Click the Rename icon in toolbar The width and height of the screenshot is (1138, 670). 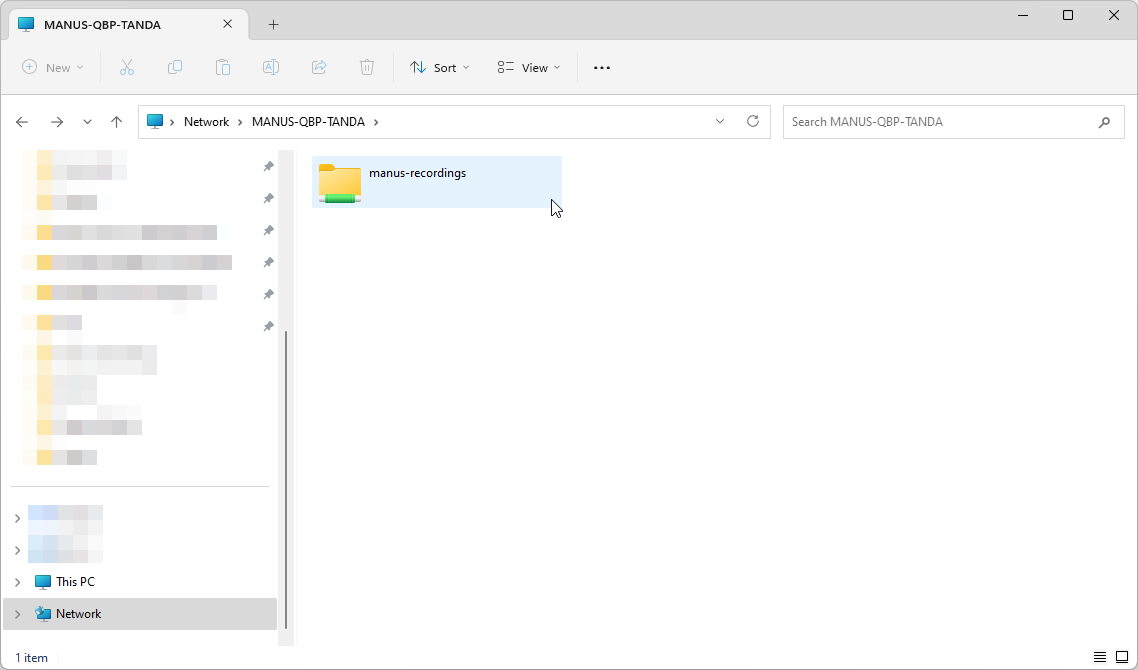click(x=271, y=68)
